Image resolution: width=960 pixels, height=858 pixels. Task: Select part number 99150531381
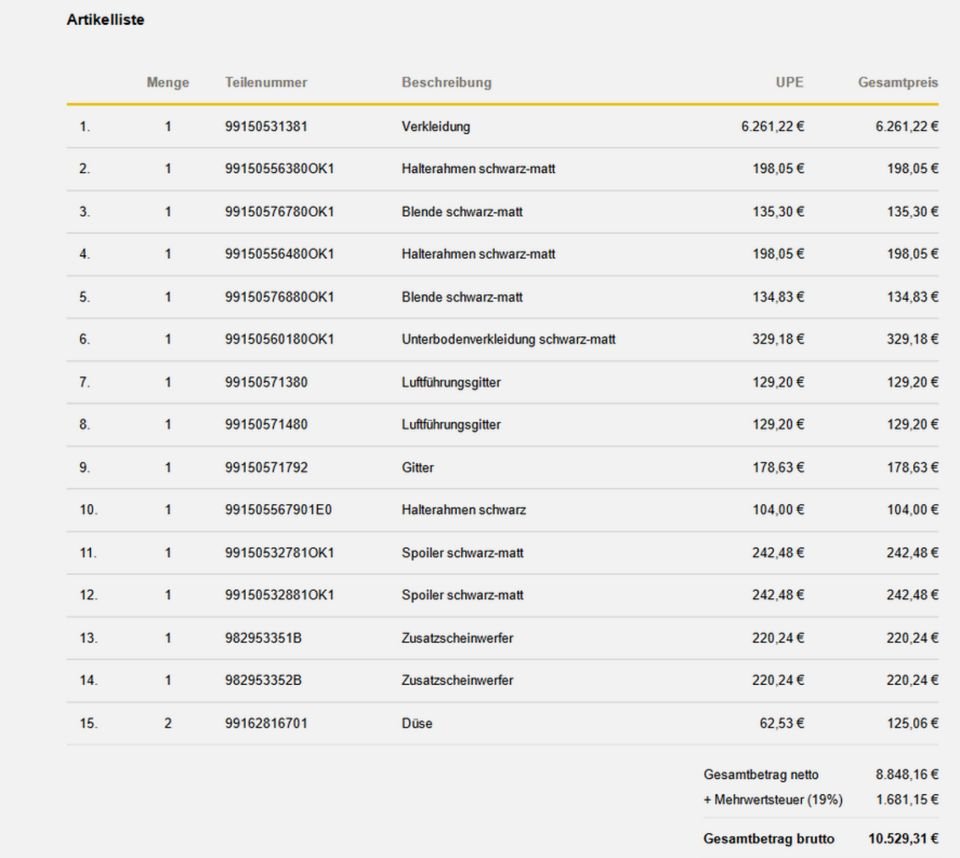click(266, 127)
